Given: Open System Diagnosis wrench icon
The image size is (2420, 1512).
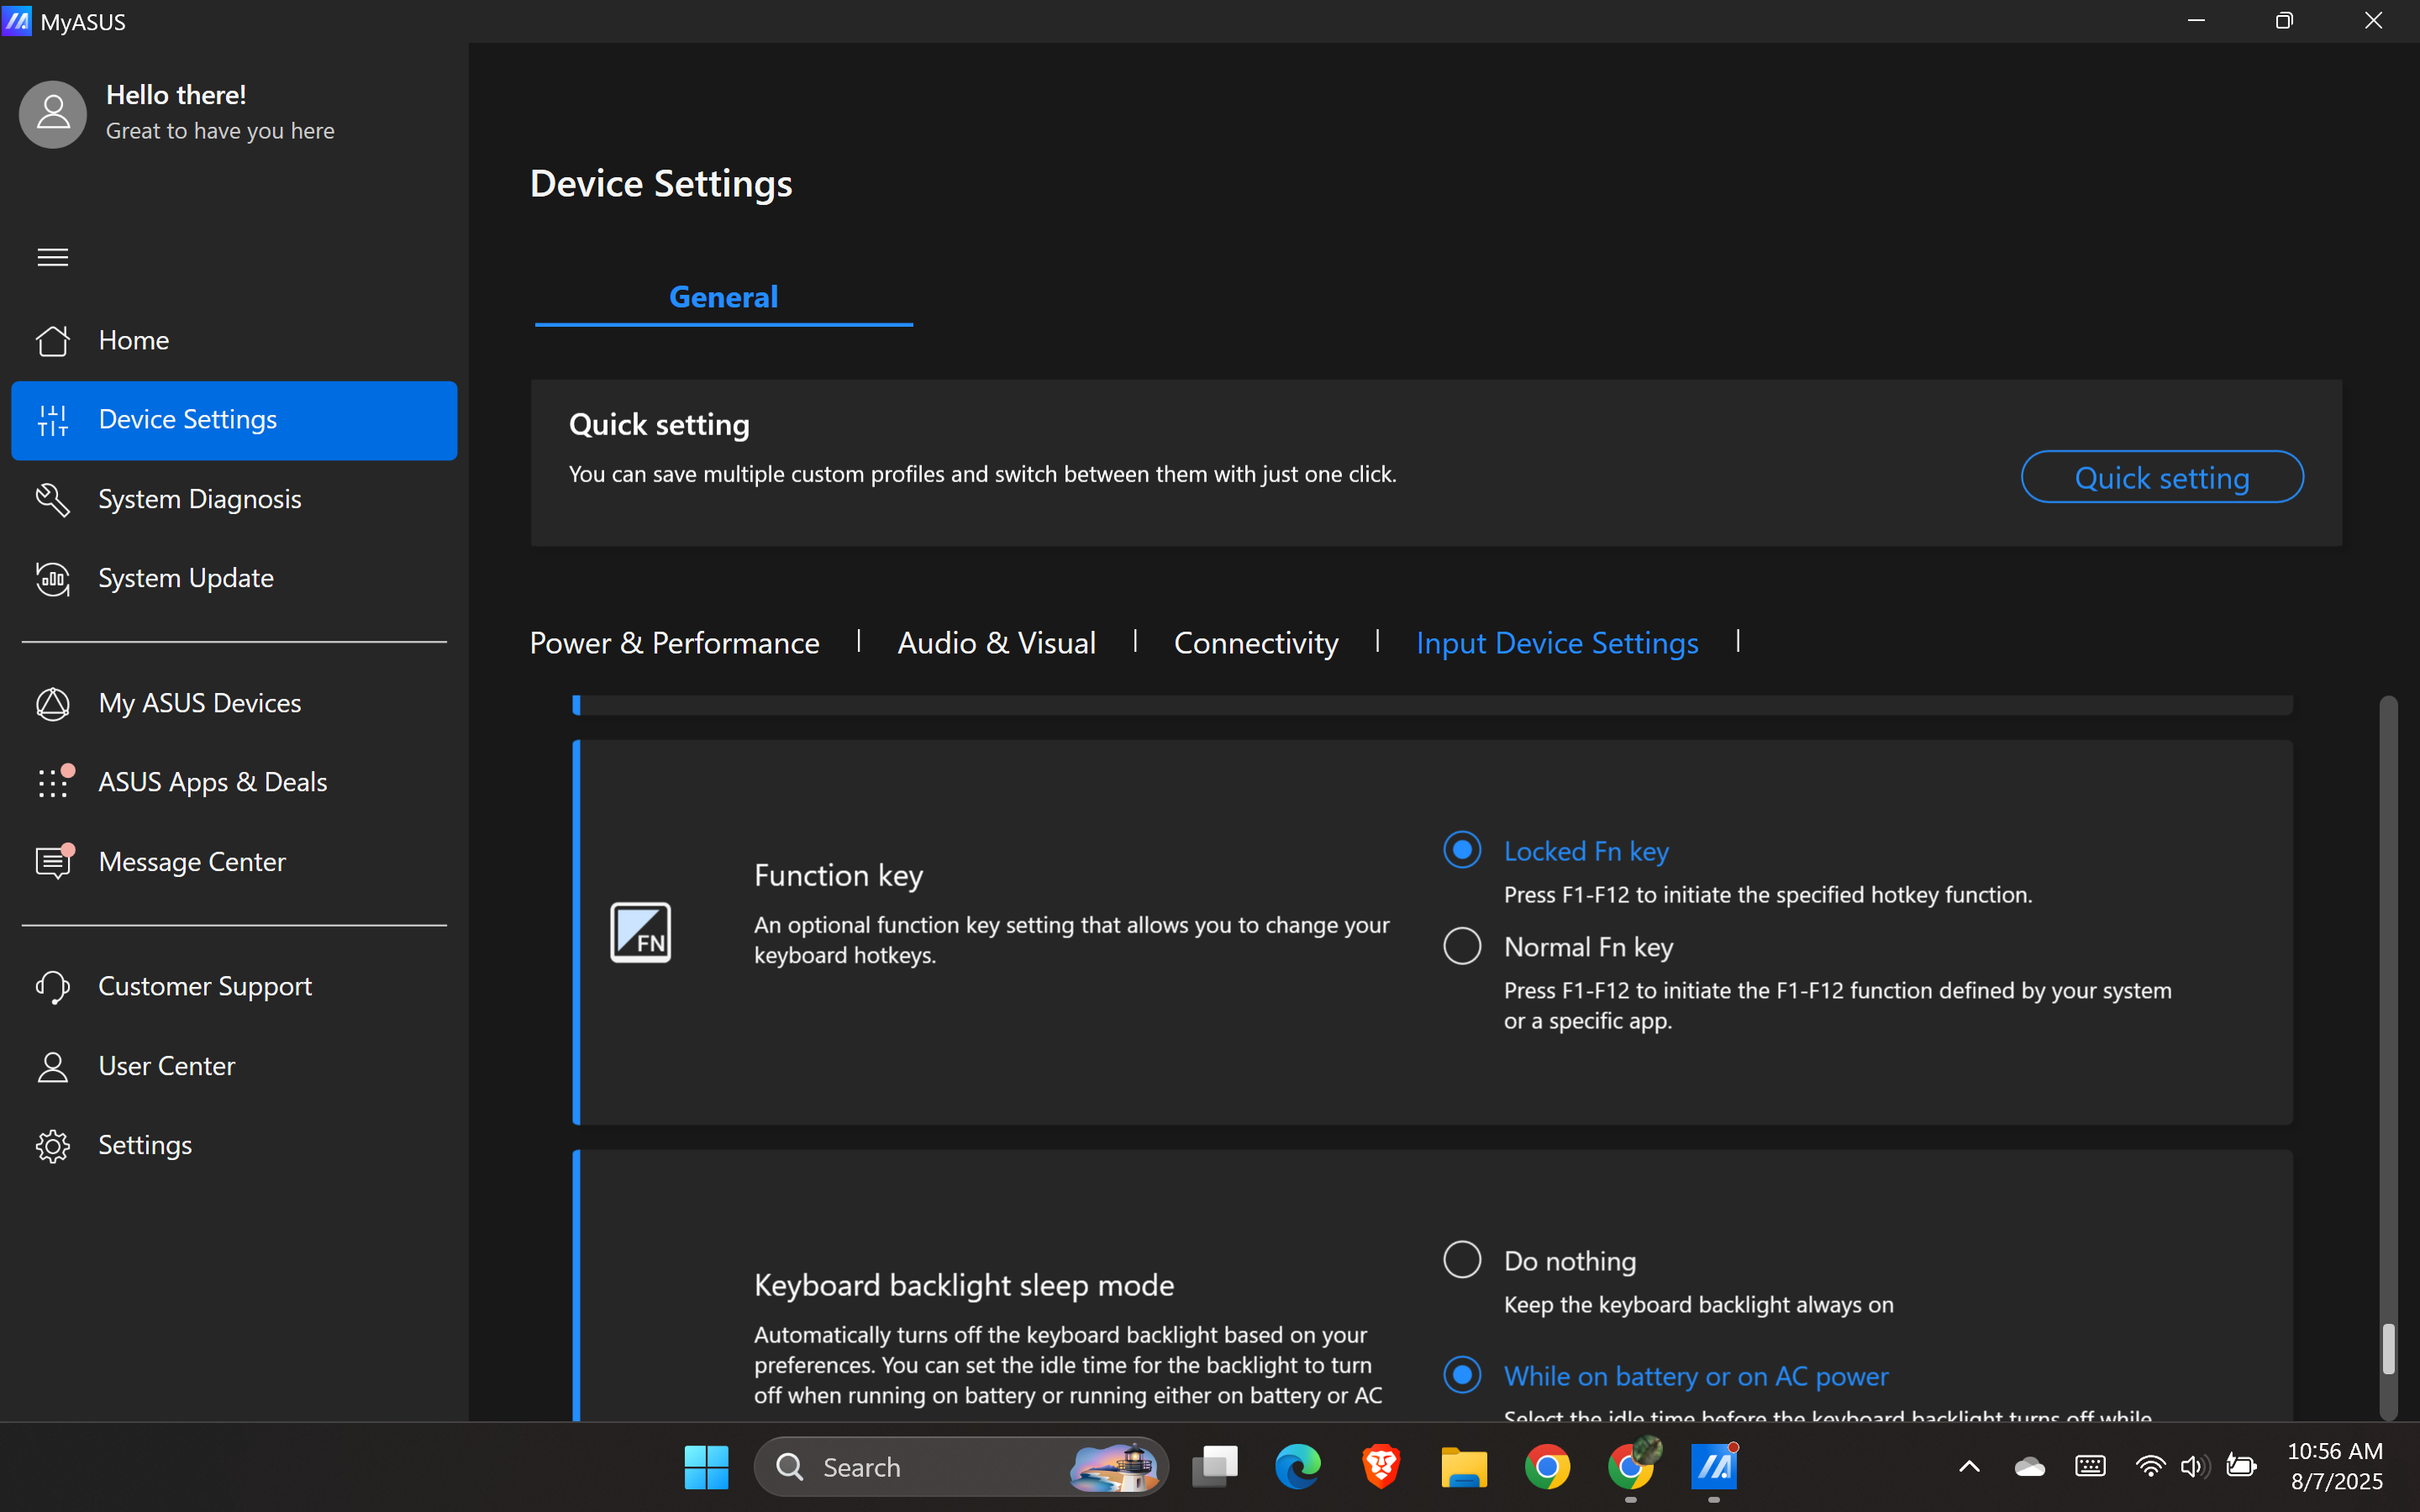Looking at the screenshot, I should pyautogui.click(x=53, y=499).
